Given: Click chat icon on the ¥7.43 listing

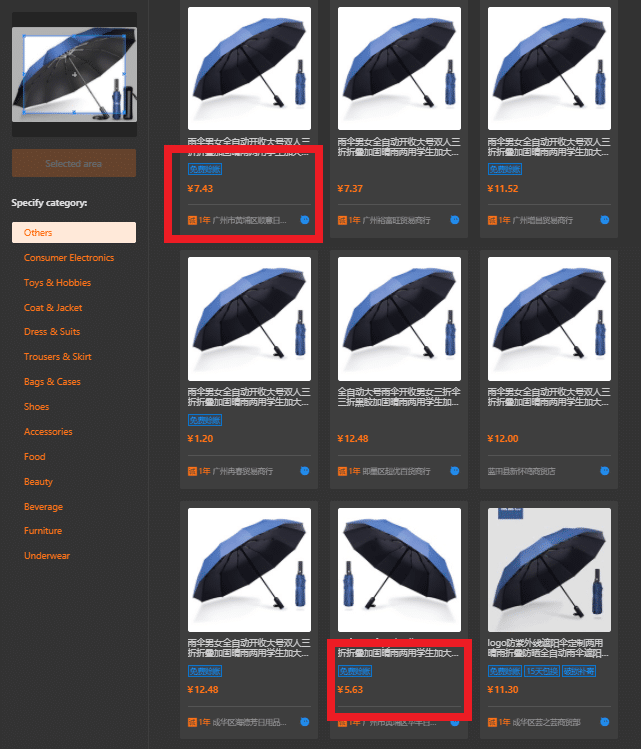Looking at the screenshot, I should pyautogui.click(x=305, y=220).
